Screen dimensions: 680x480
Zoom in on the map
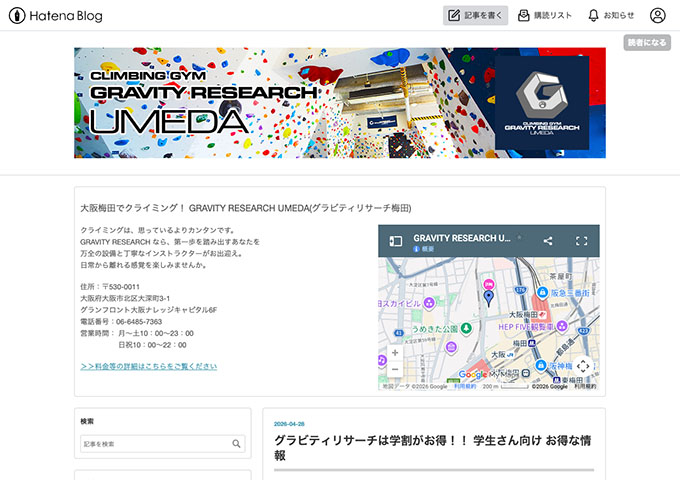coord(395,353)
